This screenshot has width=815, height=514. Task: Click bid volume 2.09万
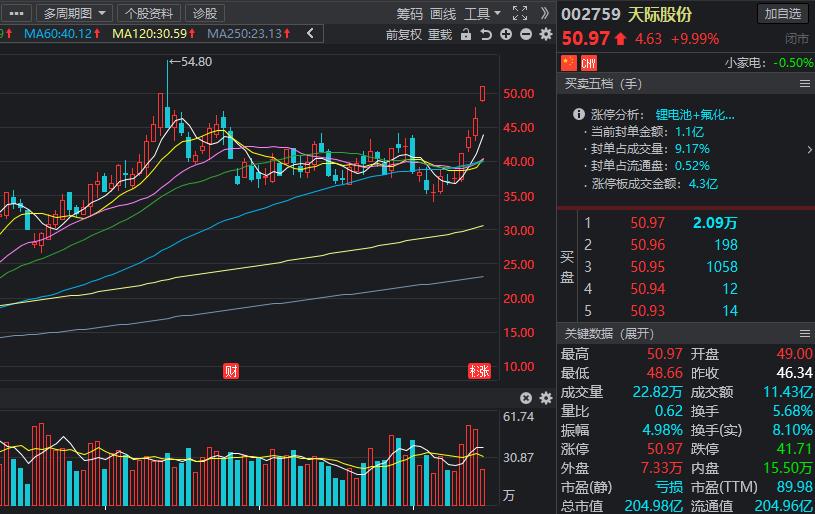tap(715, 223)
